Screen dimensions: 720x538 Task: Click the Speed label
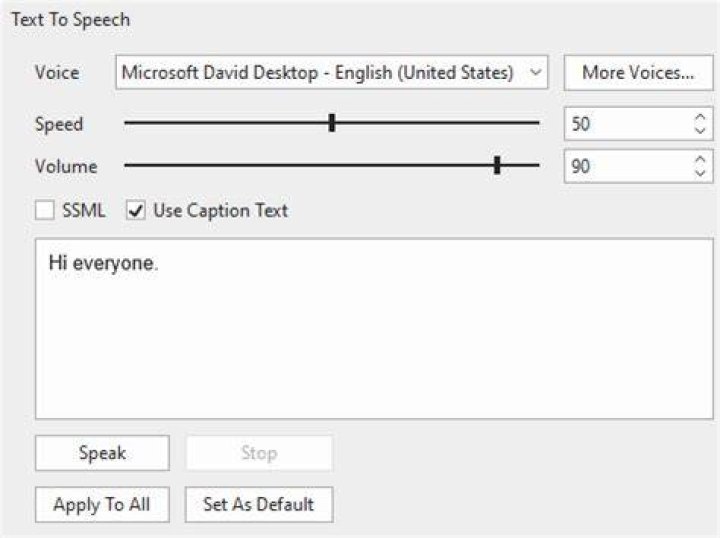coord(59,124)
